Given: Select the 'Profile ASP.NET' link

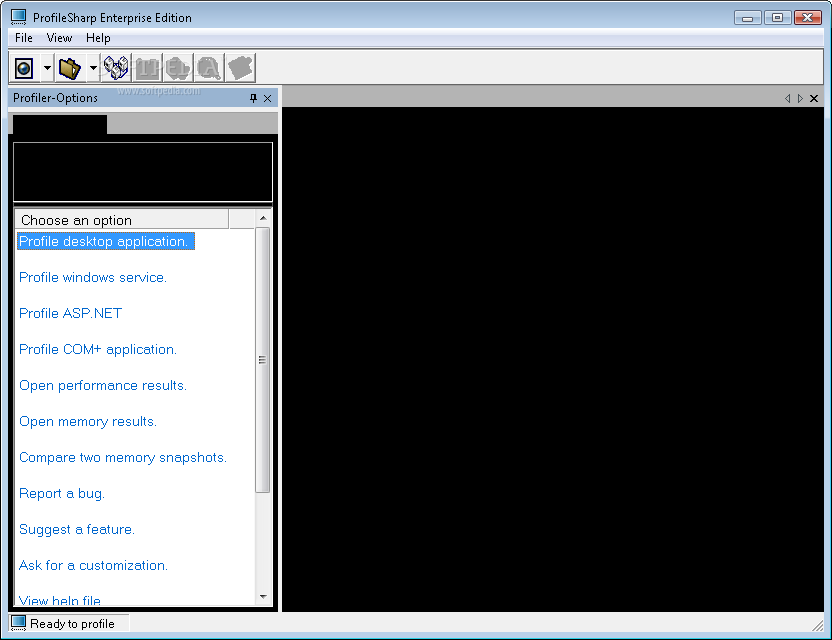Looking at the screenshot, I should point(71,313).
